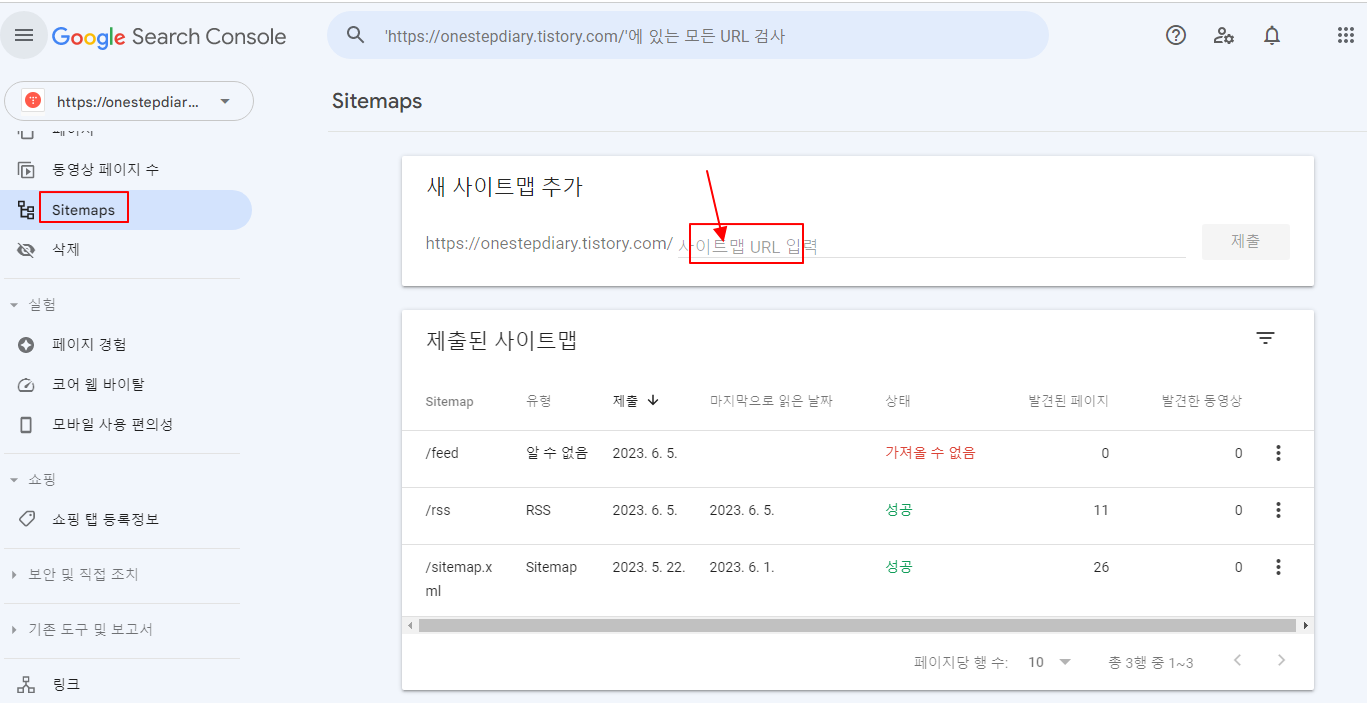Image resolution: width=1367 pixels, height=703 pixels.
Task: Open more options for /sitemap.xml row
Action: tap(1277, 567)
